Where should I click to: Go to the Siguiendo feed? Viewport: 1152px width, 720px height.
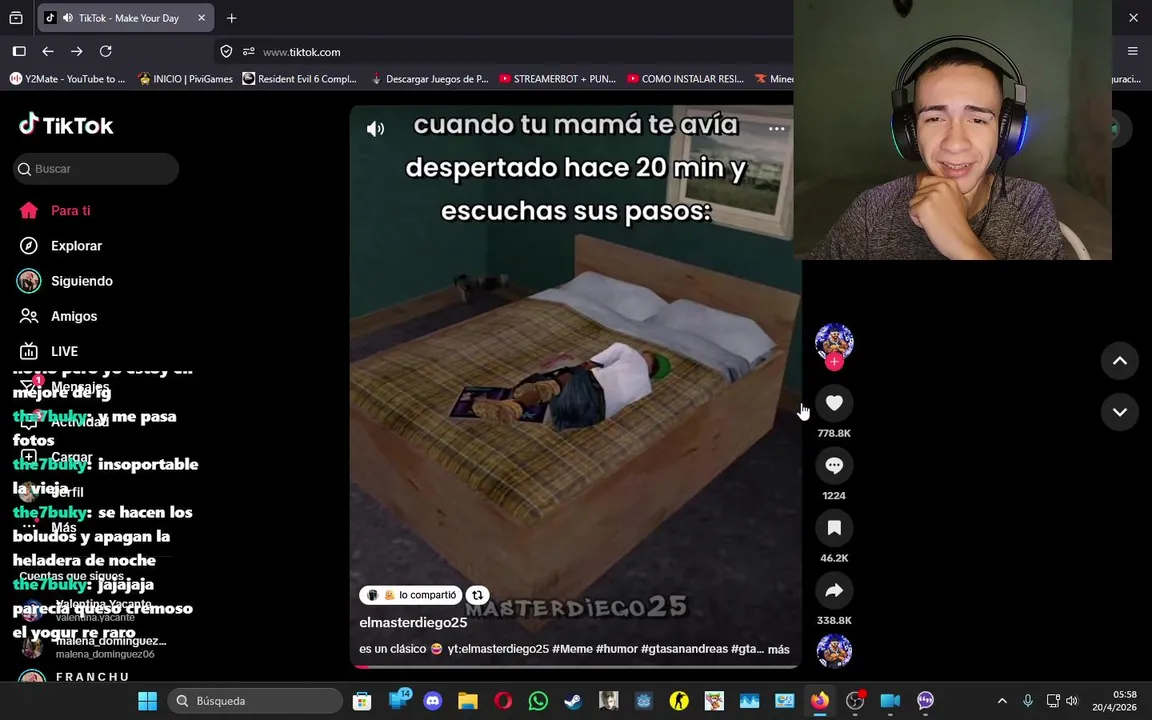click(x=65, y=281)
